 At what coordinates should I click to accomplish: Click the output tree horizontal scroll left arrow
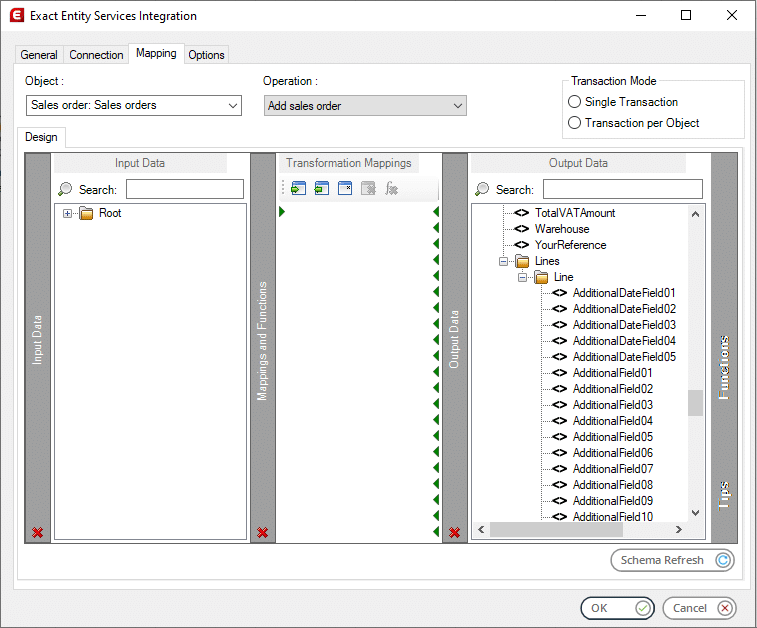tap(481, 530)
